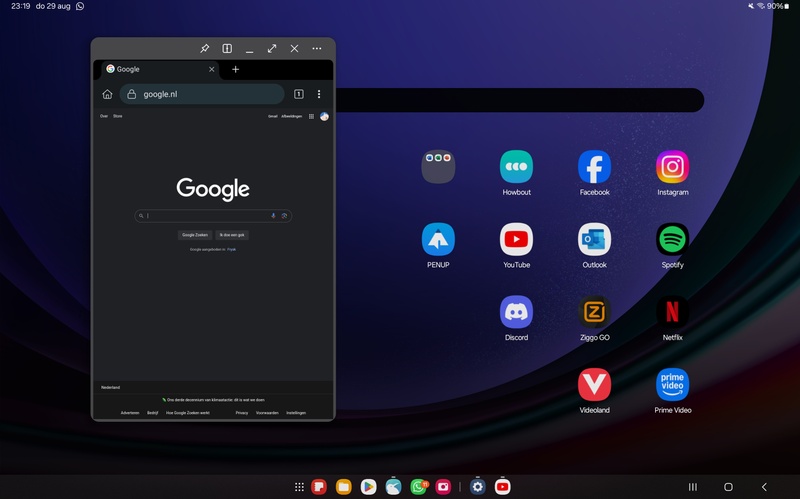Open the Google apps grid
800x499 pixels.
[311, 116]
